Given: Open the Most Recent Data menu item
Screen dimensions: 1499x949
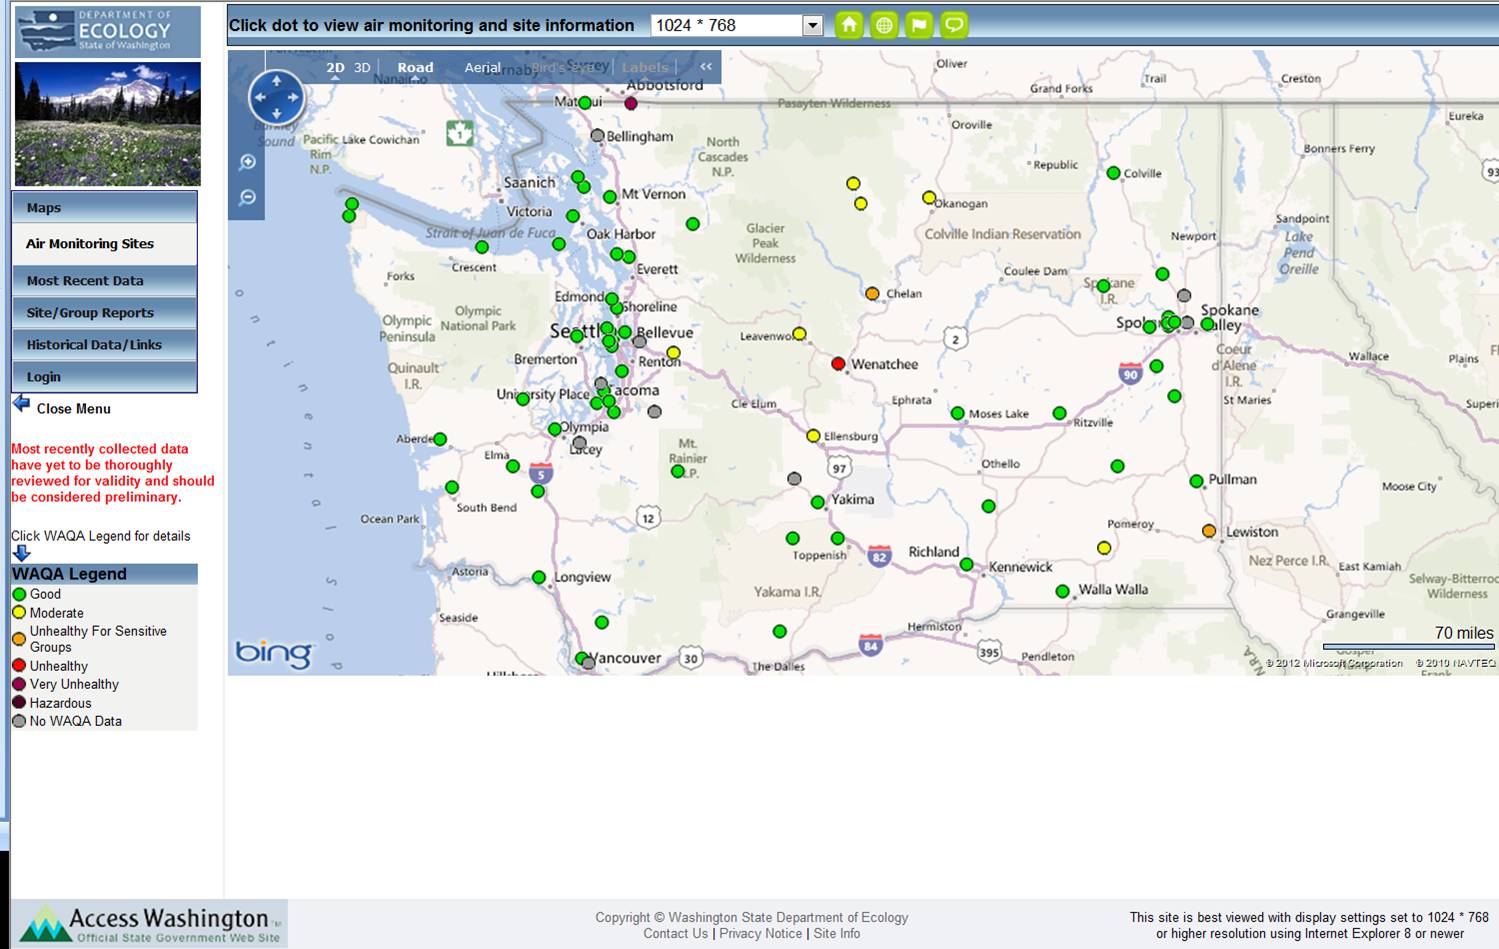Looking at the screenshot, I should click(105, 281).
